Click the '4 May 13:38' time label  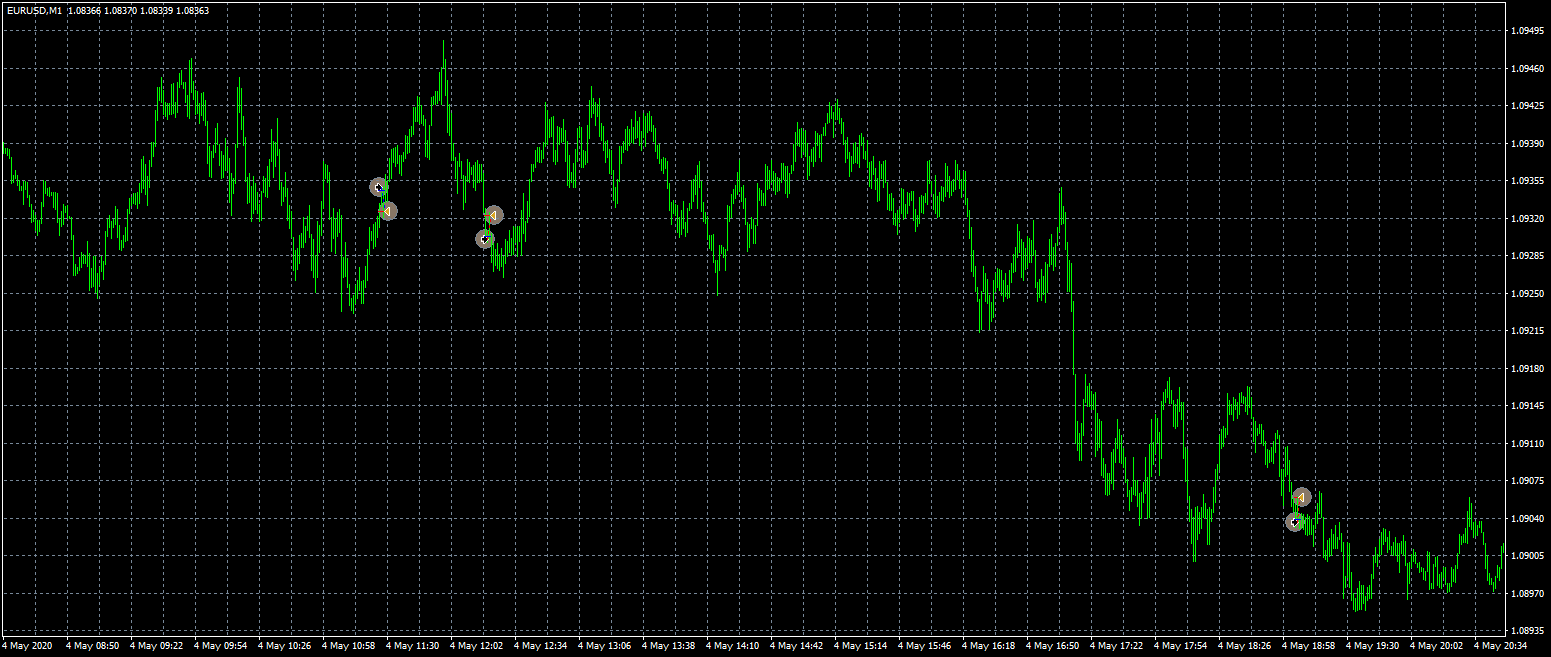tap(669, 647)
